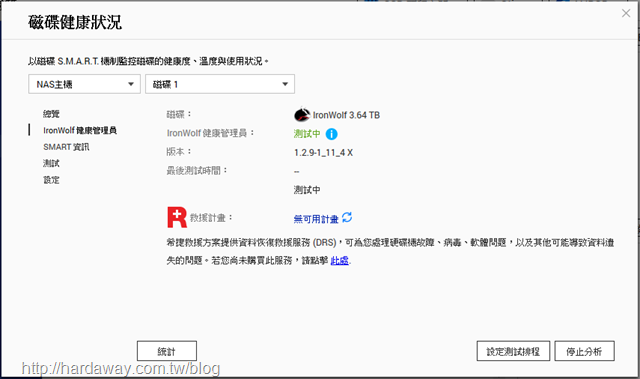Click the 磁碟健康狀況 dialog title
Viewport: 640px width, 379px height.
pyautogui.click(x=75, y=22)
